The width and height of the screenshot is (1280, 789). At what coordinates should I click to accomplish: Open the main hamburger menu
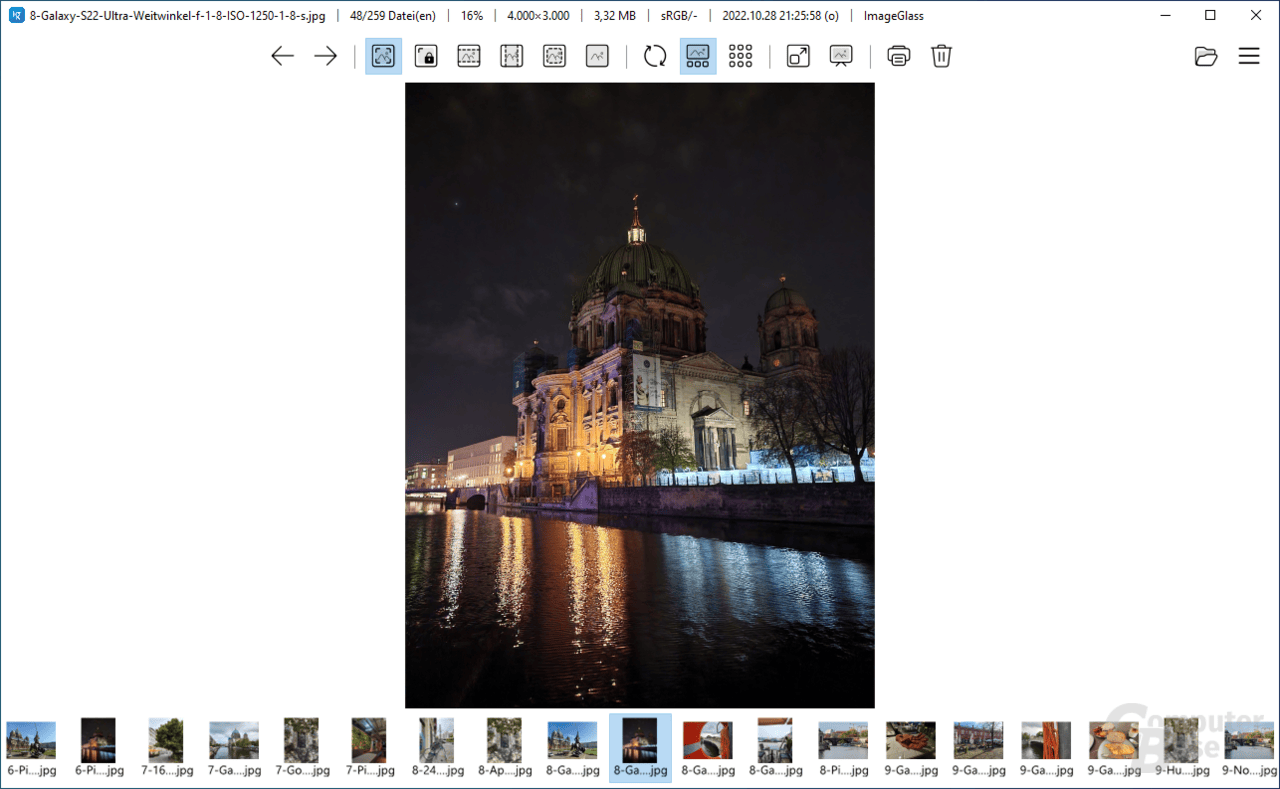coord(1249,56)
